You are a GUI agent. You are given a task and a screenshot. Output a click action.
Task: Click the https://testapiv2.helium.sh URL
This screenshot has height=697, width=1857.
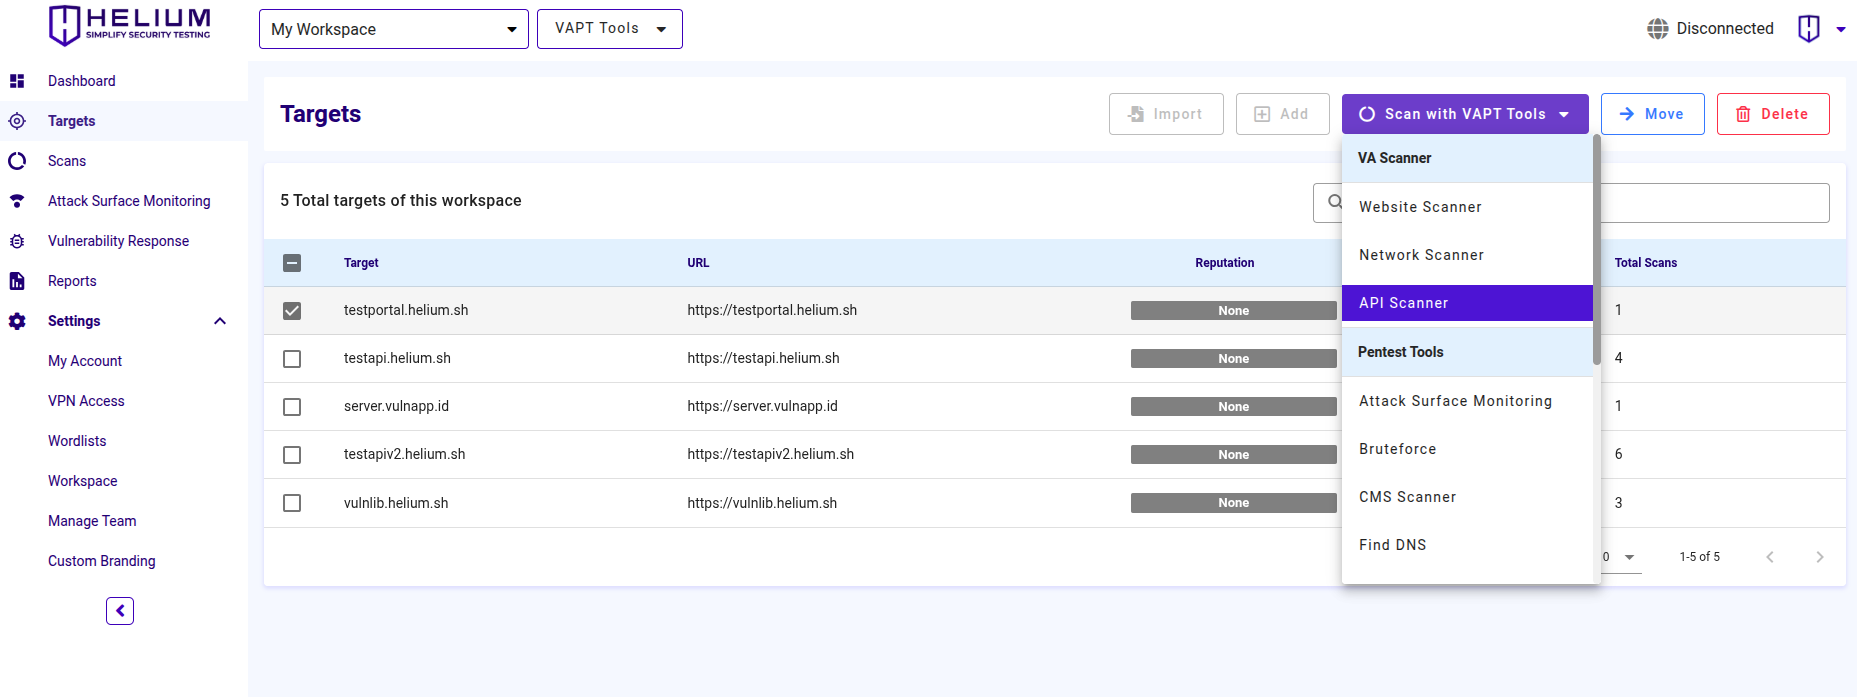(771, 454)
